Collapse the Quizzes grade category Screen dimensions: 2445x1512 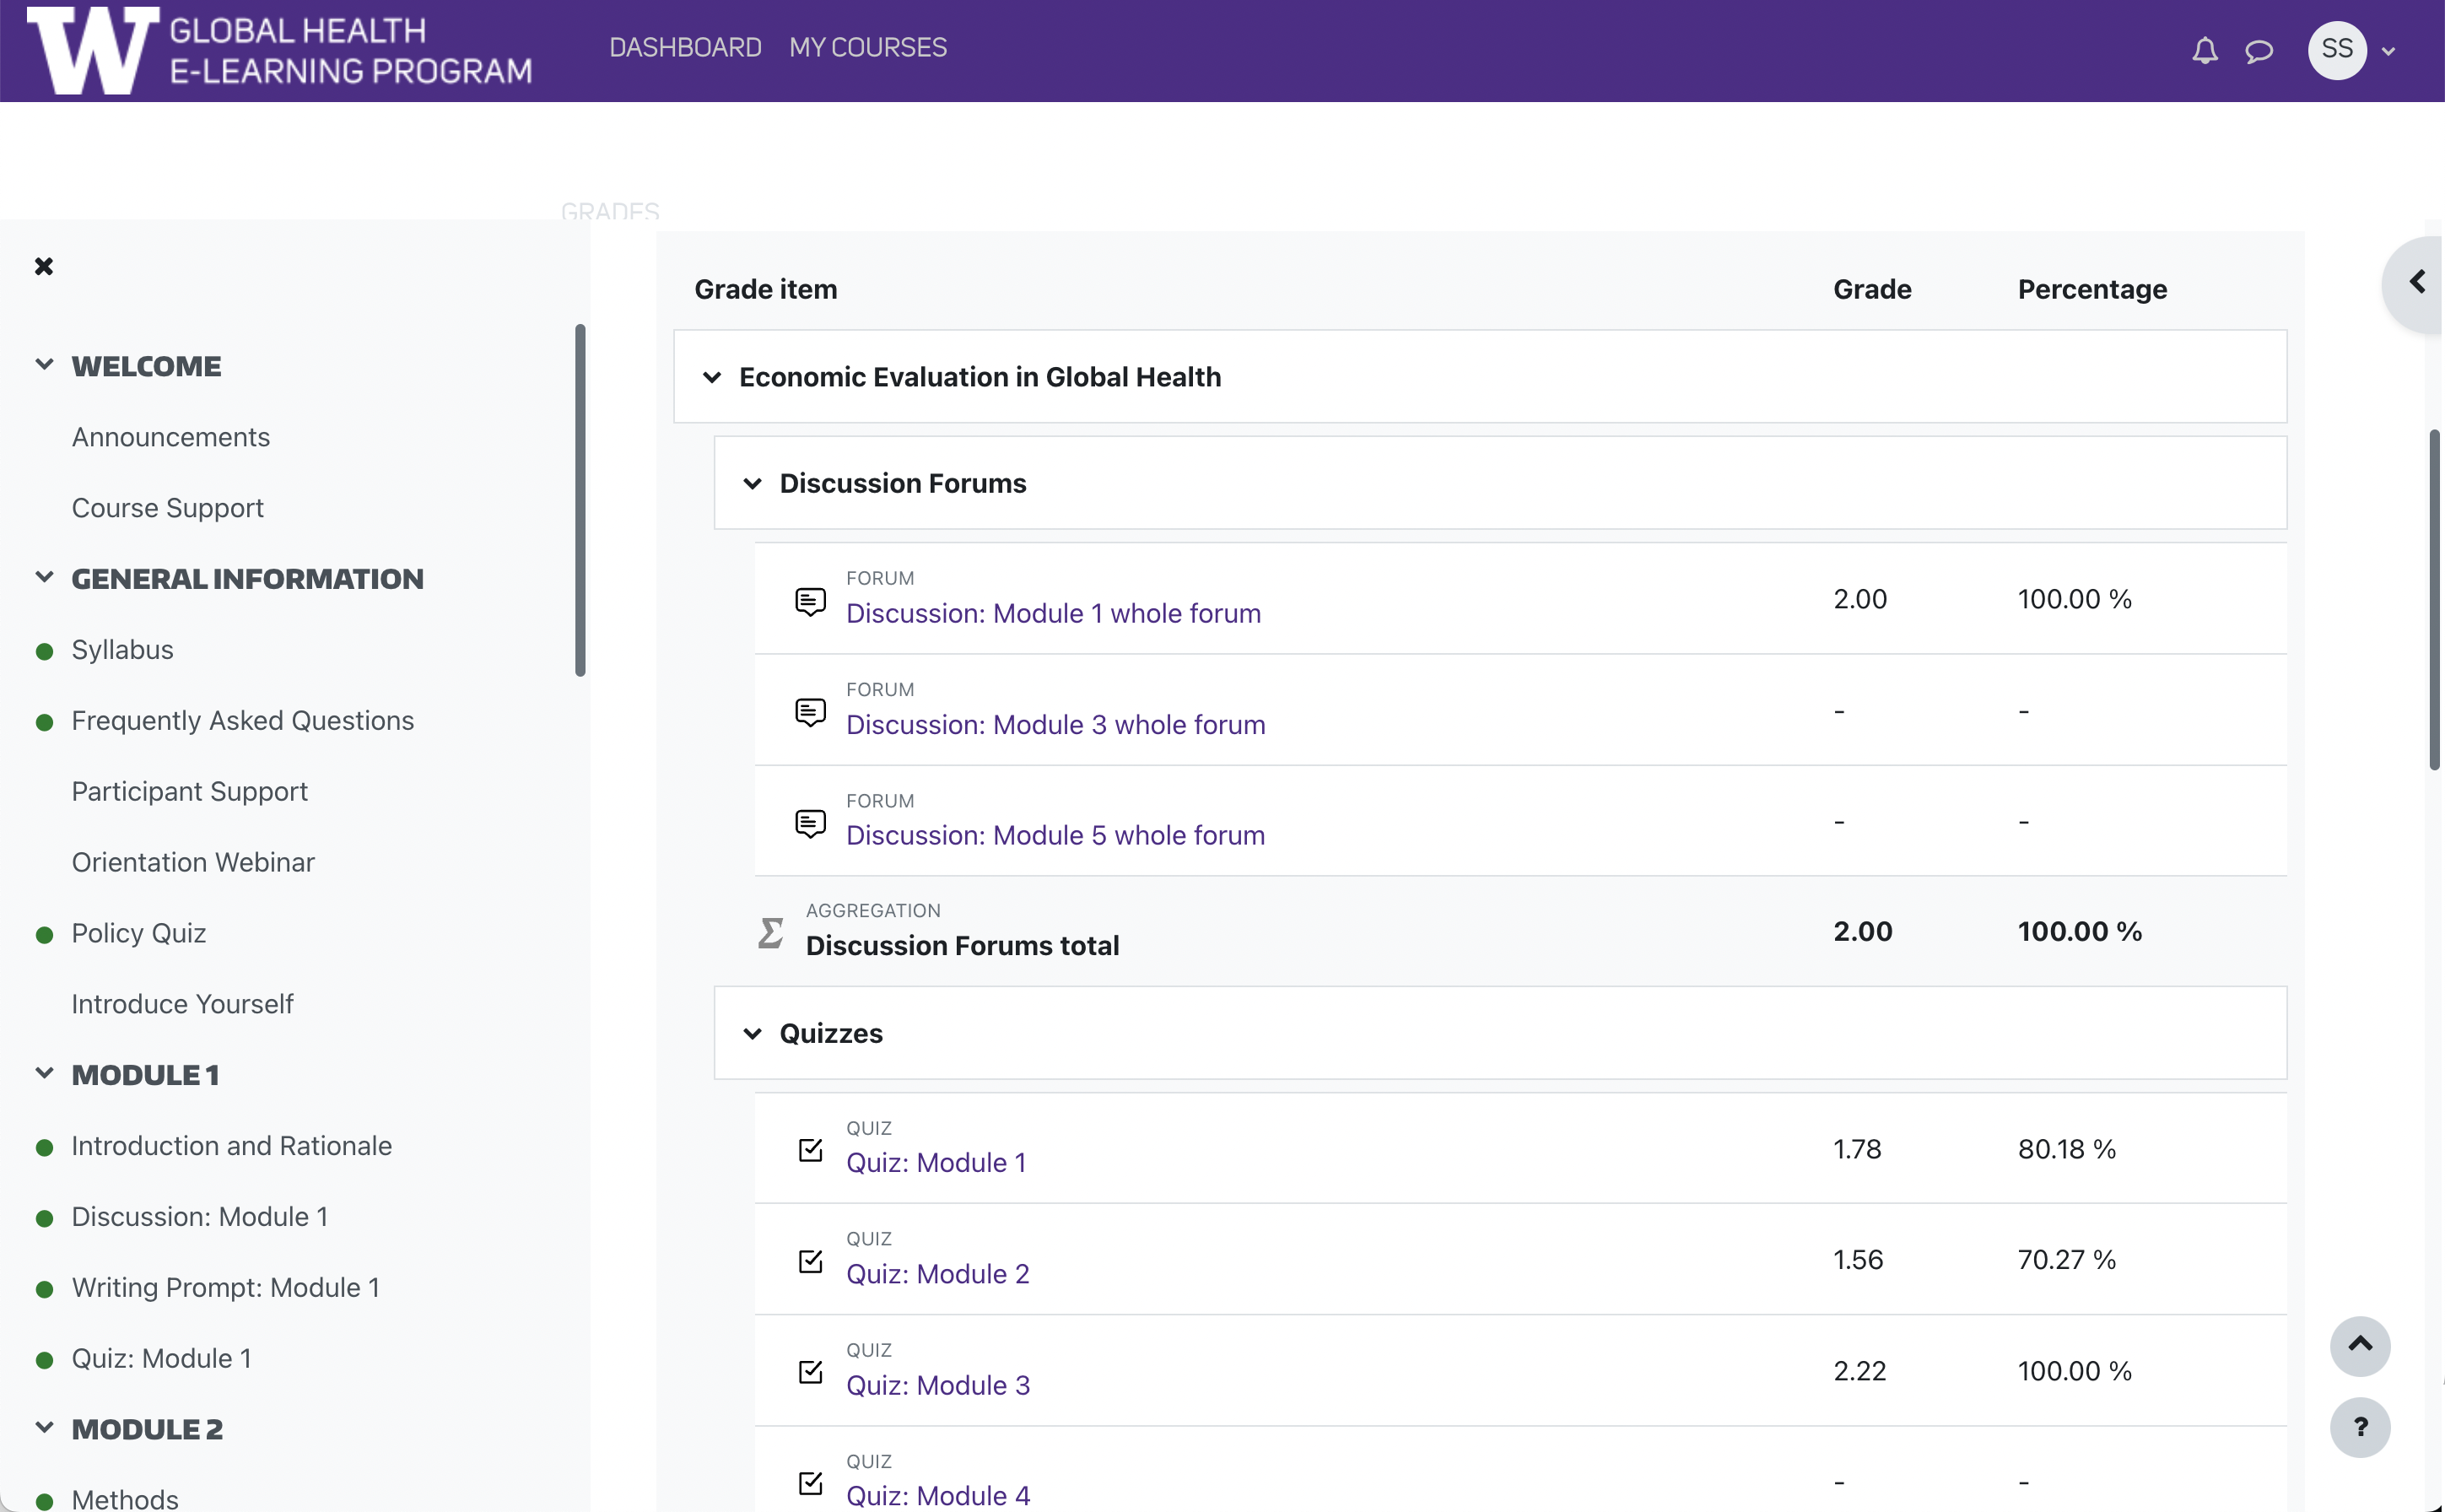[752, 1034]
